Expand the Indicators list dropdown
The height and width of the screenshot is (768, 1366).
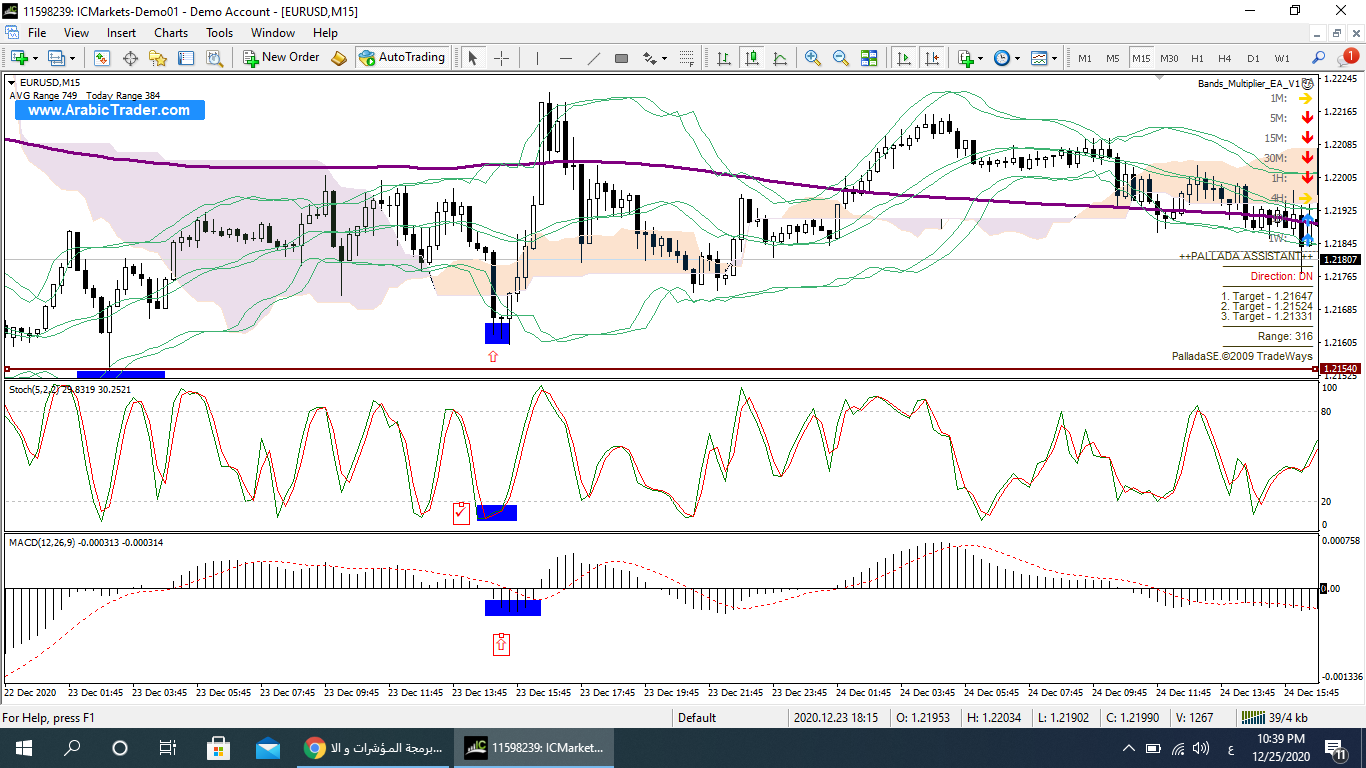[981, 58]
